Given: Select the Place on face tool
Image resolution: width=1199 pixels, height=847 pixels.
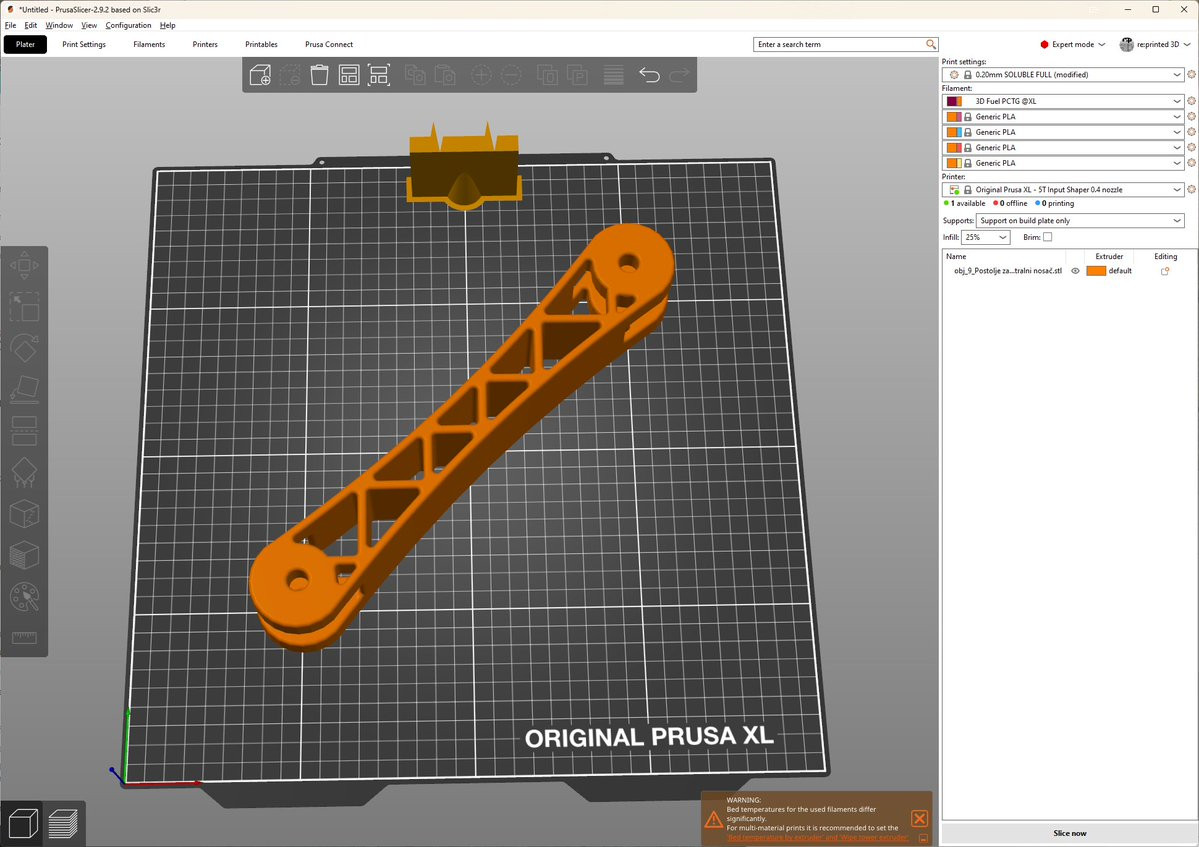Looking at the screenshot, I should click(x=24, y=389).
